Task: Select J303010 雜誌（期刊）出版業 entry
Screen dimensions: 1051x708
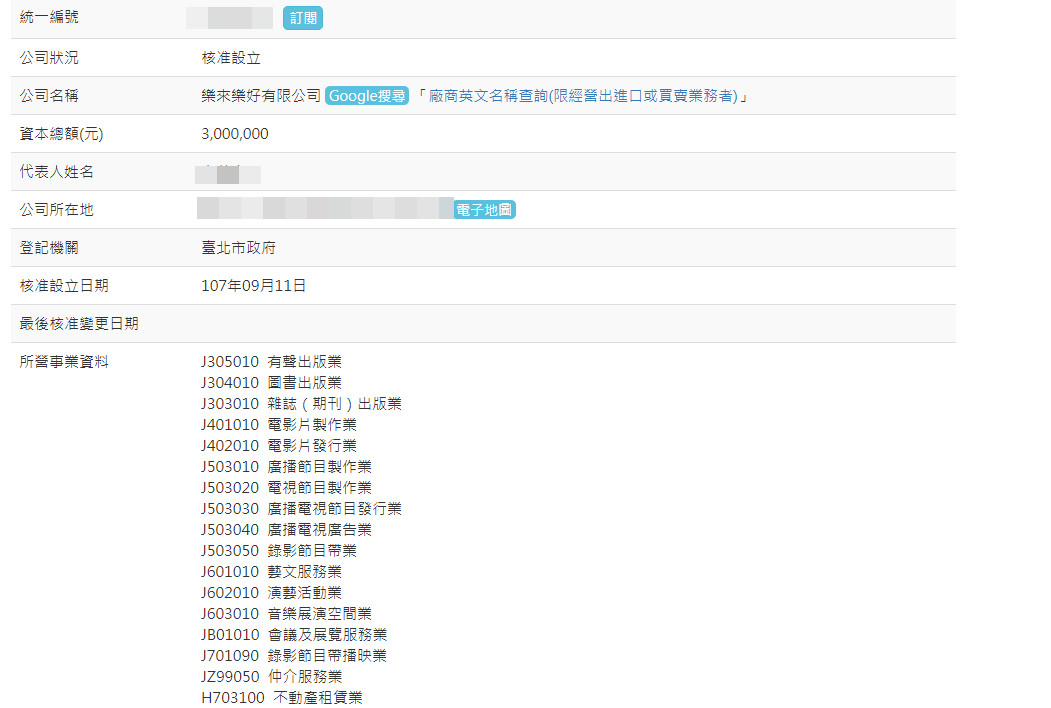Action: pos(301,404)
